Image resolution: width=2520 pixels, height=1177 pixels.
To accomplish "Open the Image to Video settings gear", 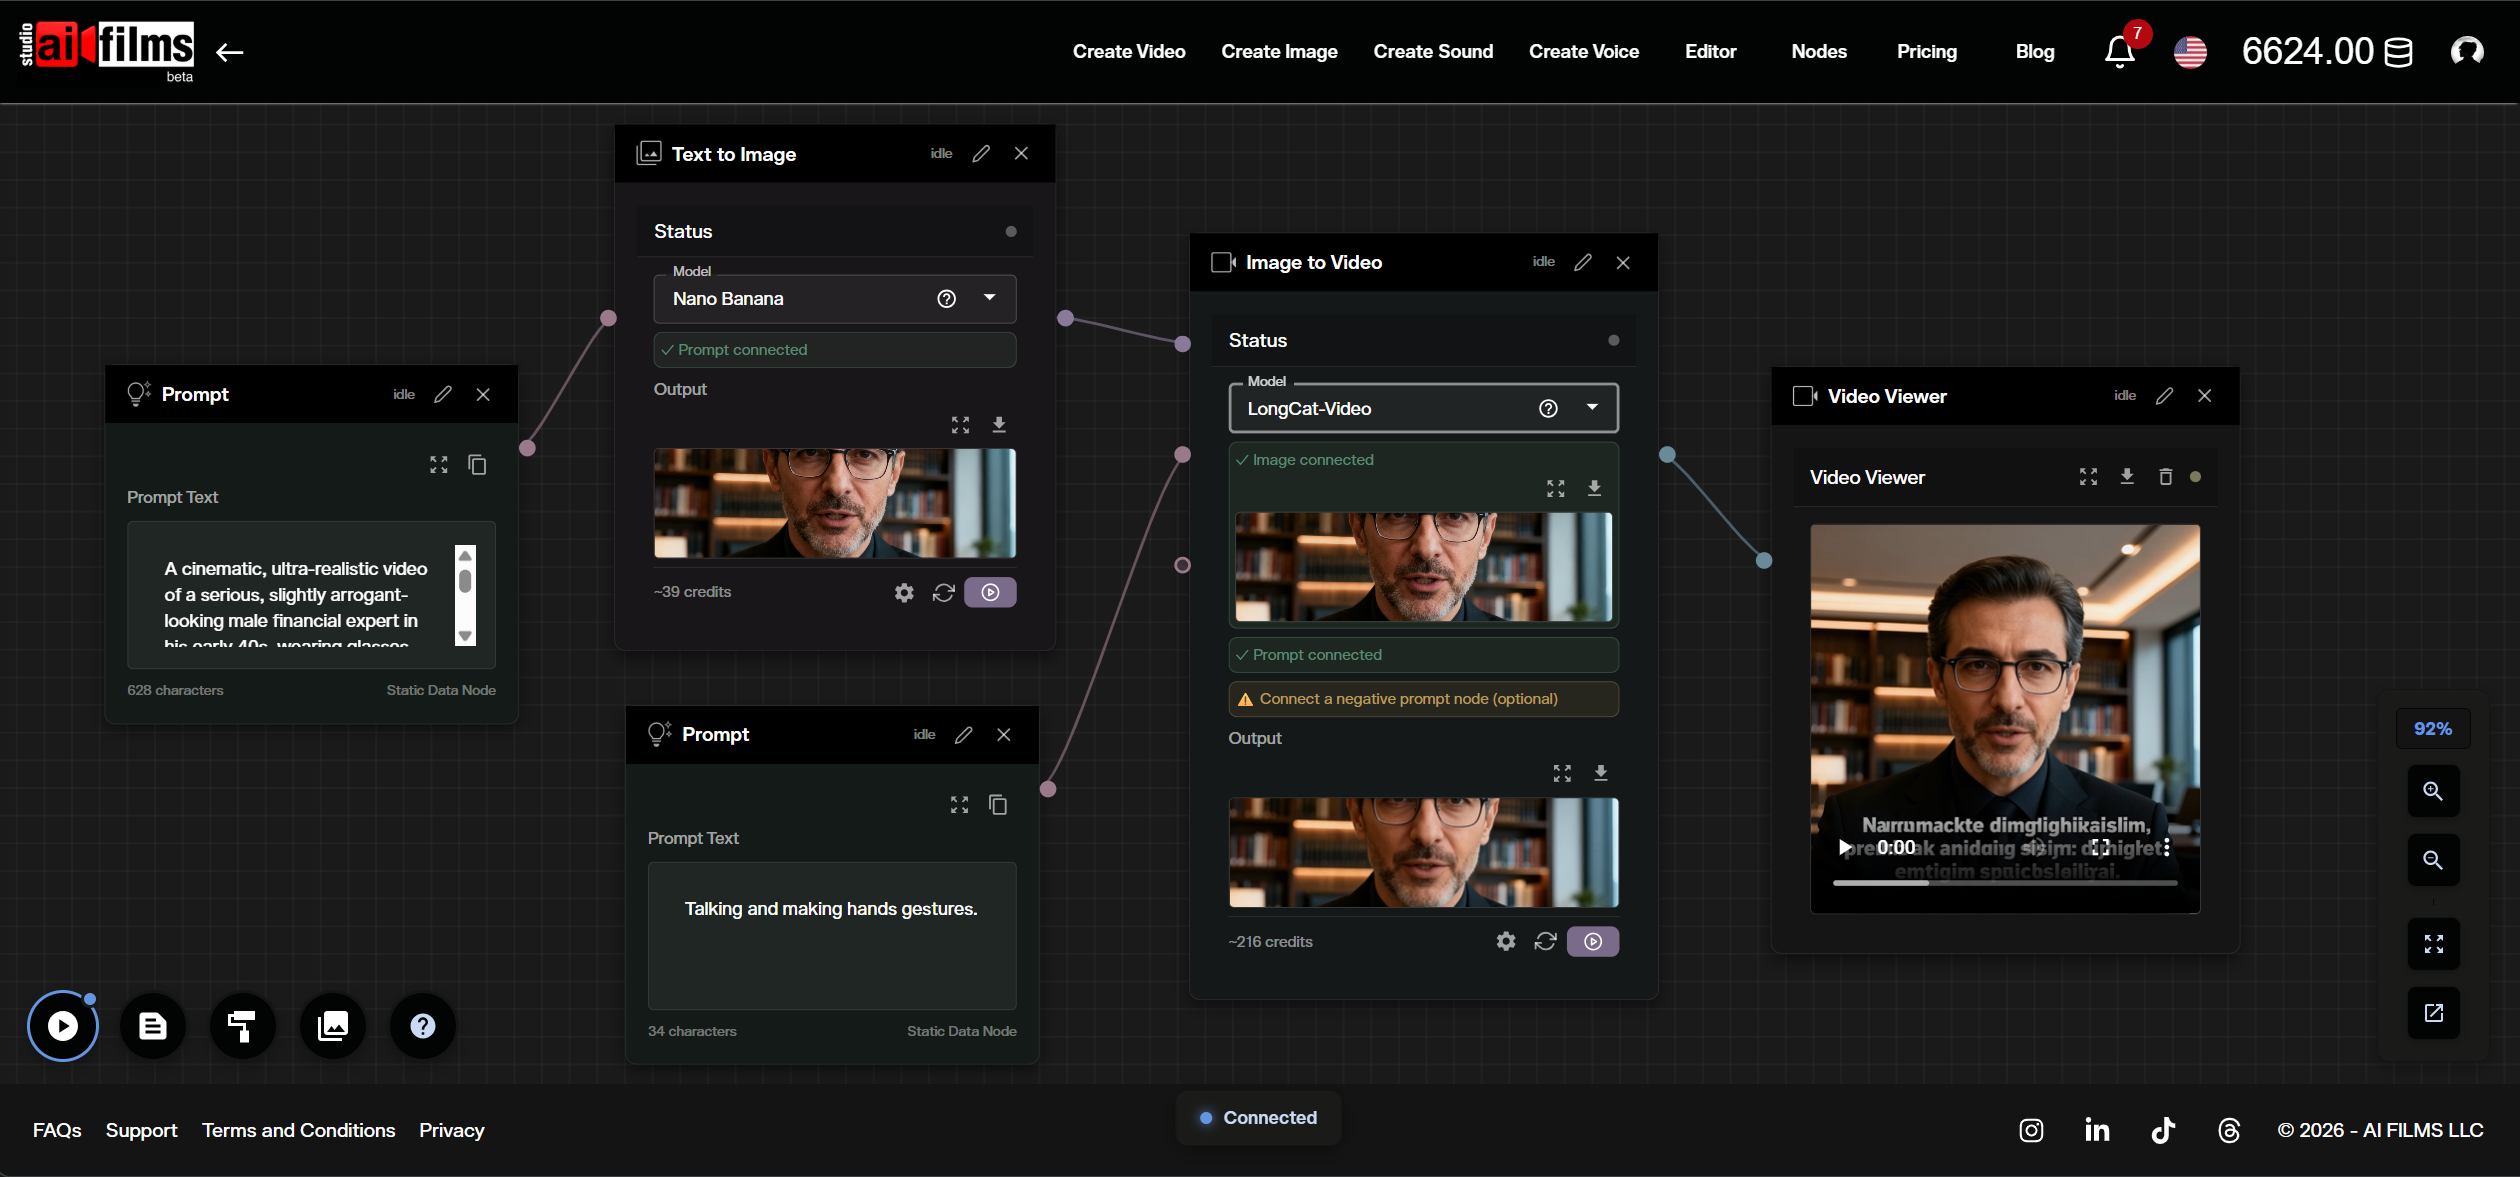I will pyautogui.click(x=1506, y=941).
